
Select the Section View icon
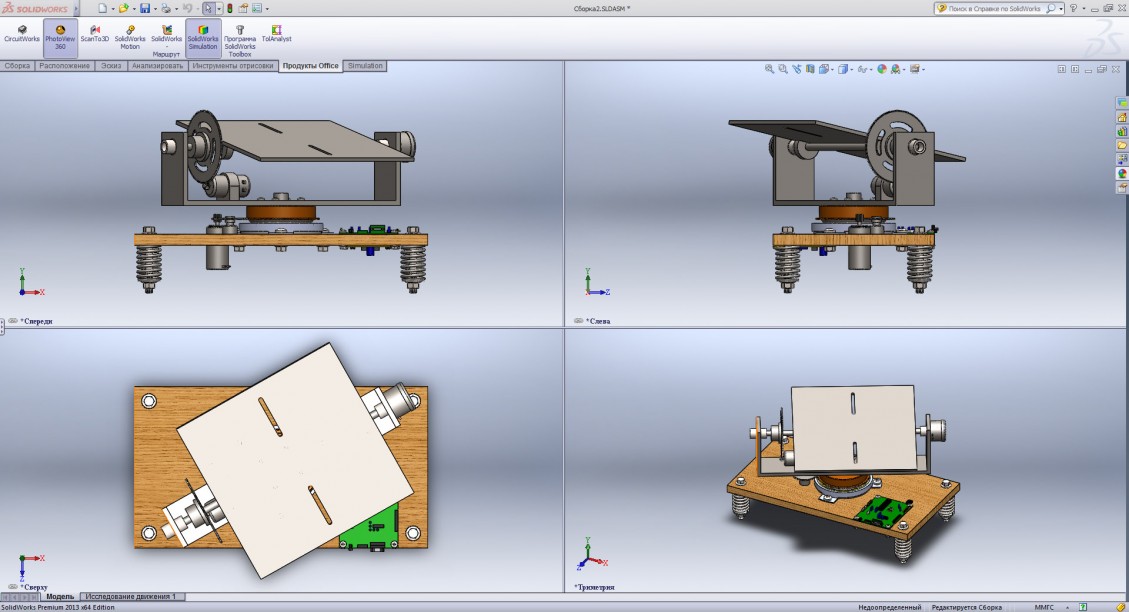(x=810, y=69)
